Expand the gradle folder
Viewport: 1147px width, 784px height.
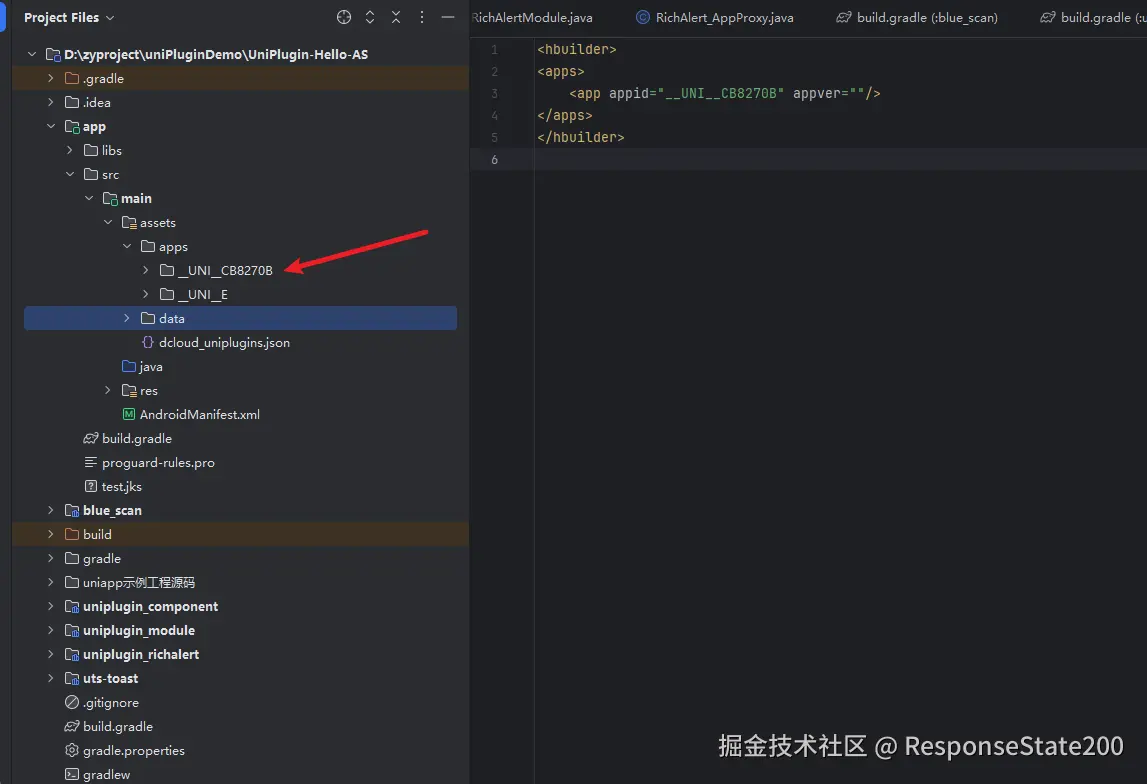(50, 559)
